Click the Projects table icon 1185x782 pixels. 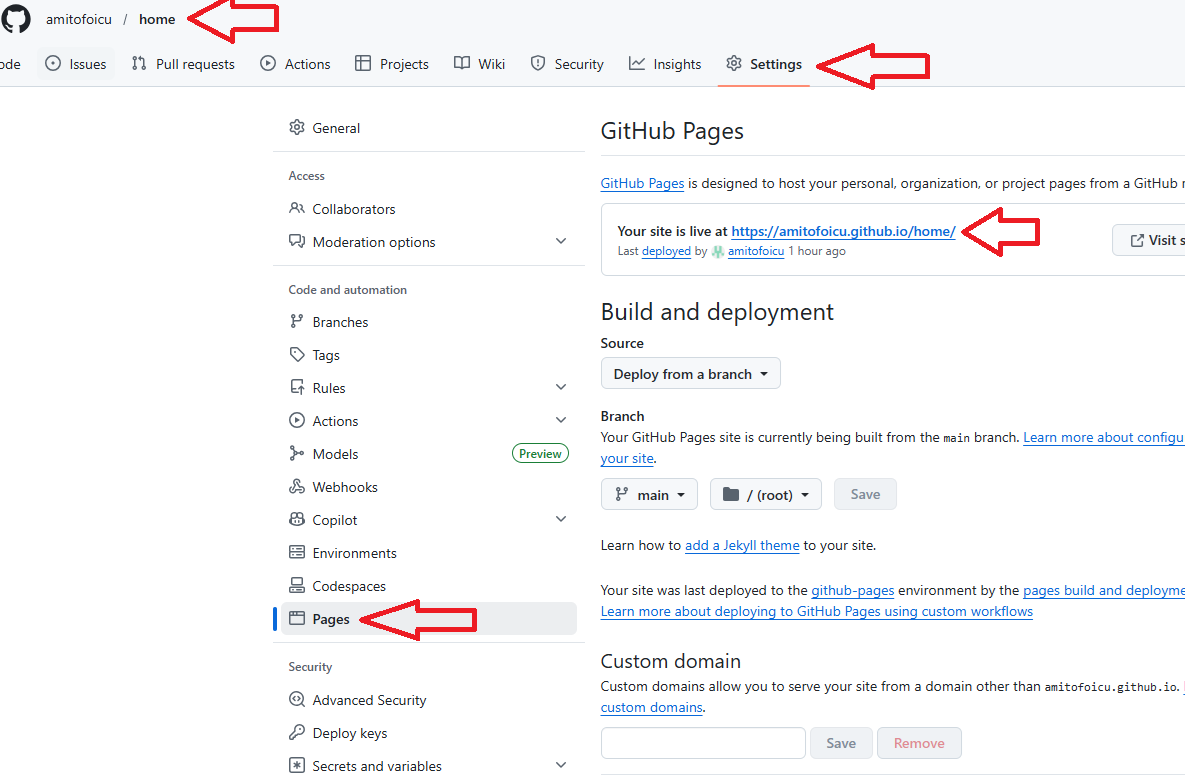point(363,64)
